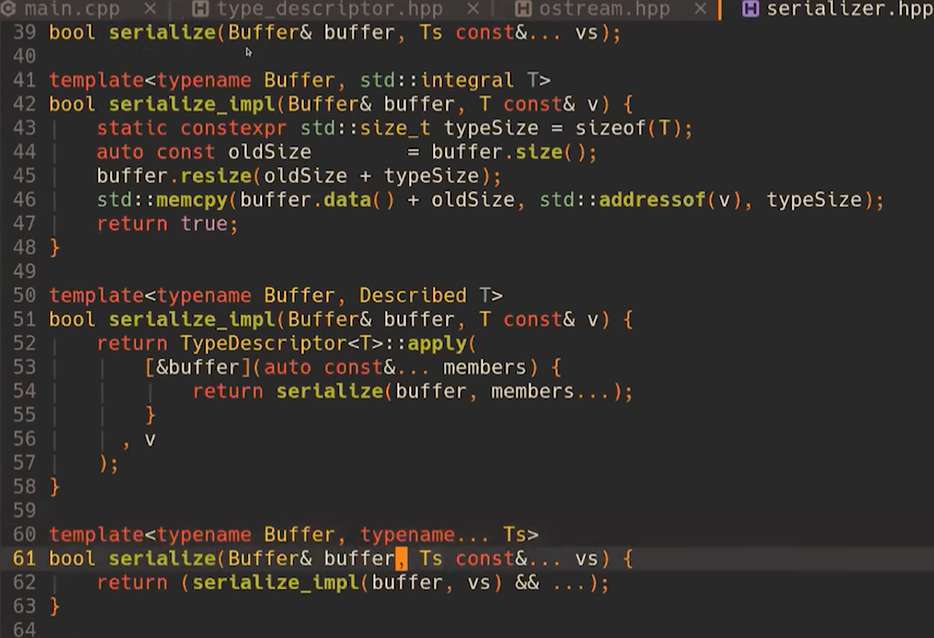The image size is (934, 638).
Task: Click the C++ file icon beside main.cpp
Action: coord(8,10)
